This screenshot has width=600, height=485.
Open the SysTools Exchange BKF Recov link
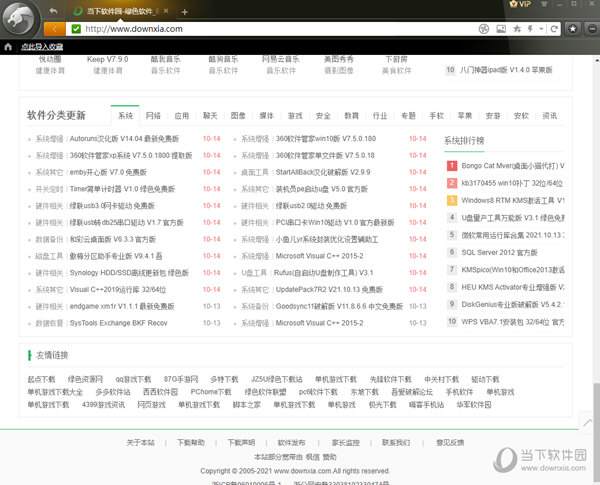coord(119,323)
